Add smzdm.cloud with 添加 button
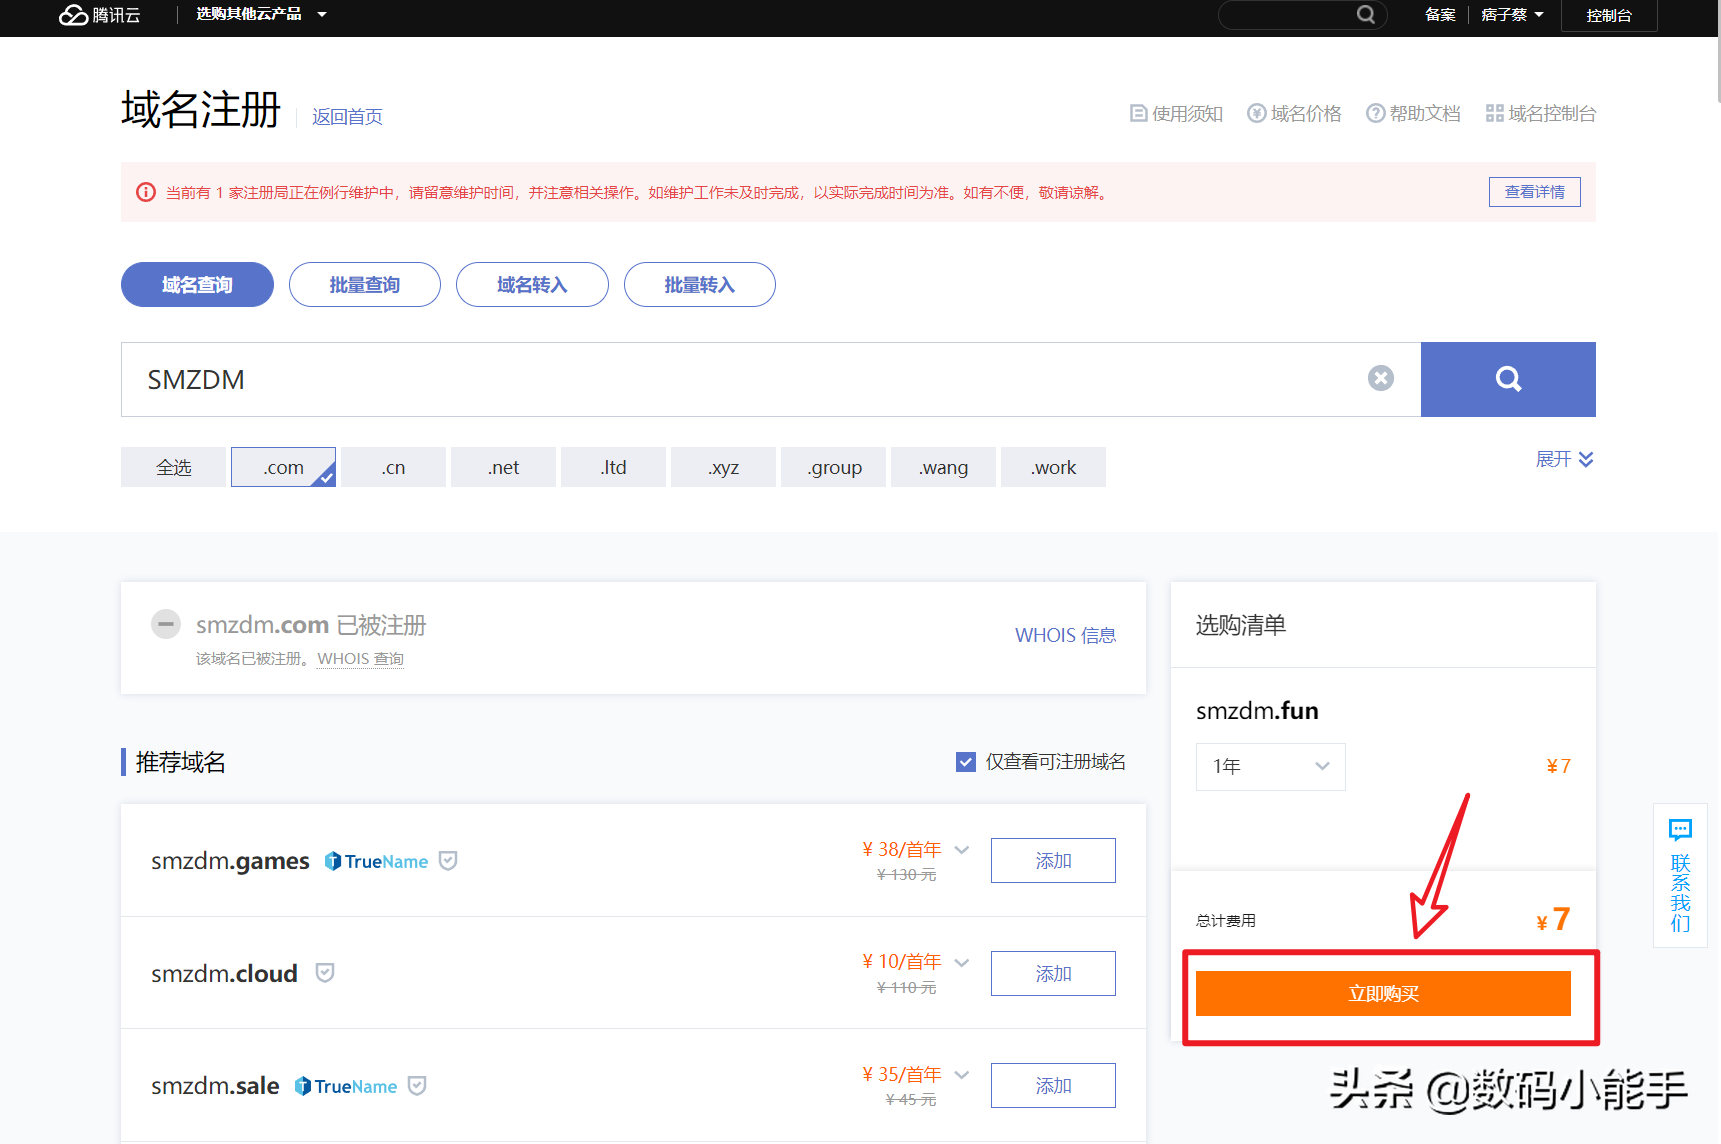Image resolution: width=1721 pixels, height=1144 pixels. click(x=1053, y=973)
